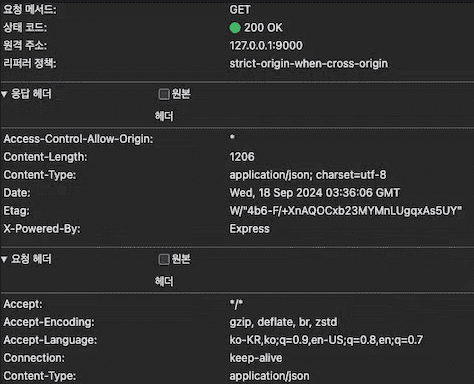Enable 원본 checkbox for 요청 헤더
The height and width of the screenshot is (384, 474).
(164, 259)
